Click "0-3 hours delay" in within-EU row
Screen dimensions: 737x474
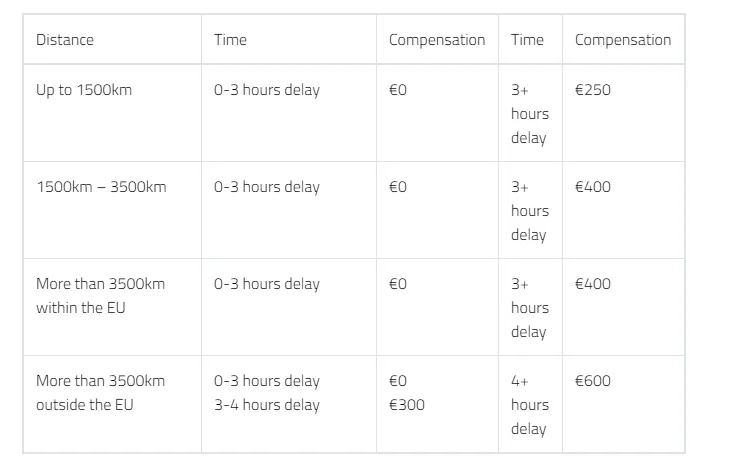coord(267,284)
